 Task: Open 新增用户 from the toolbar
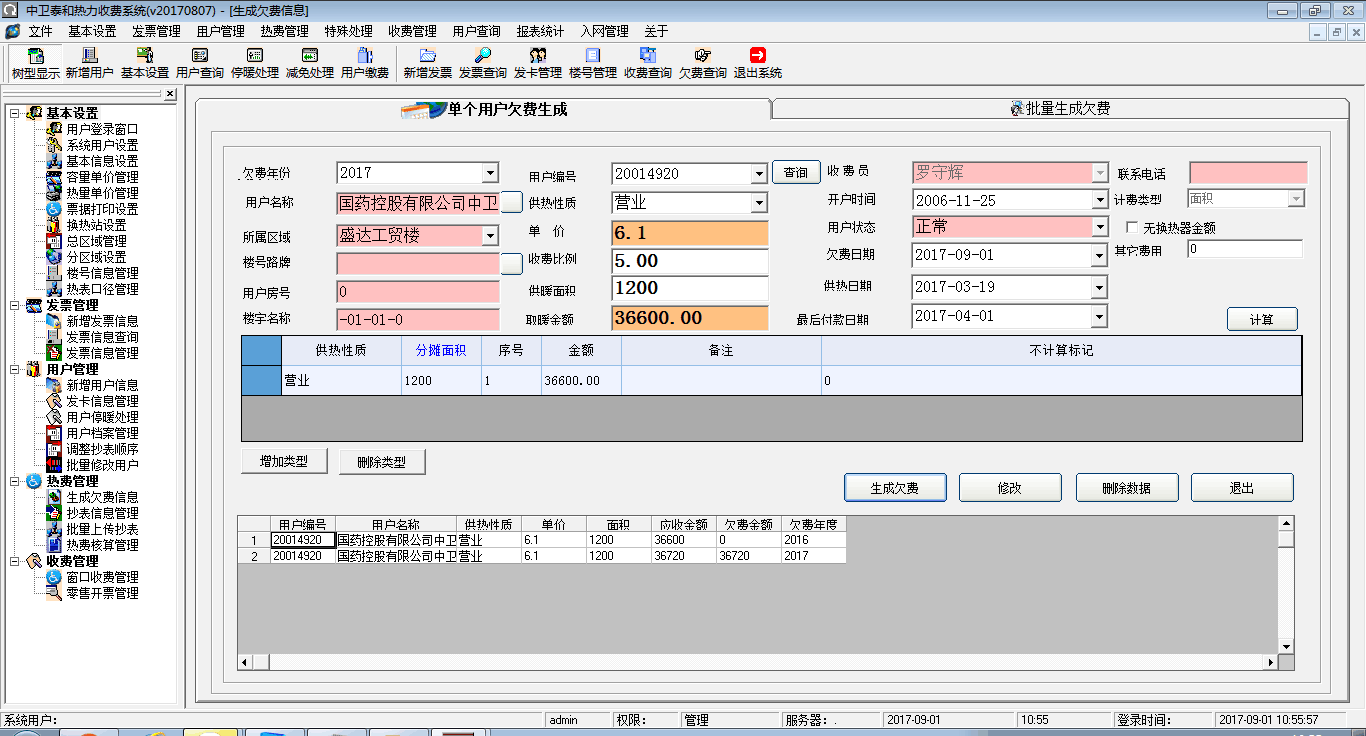click(89, 57)
